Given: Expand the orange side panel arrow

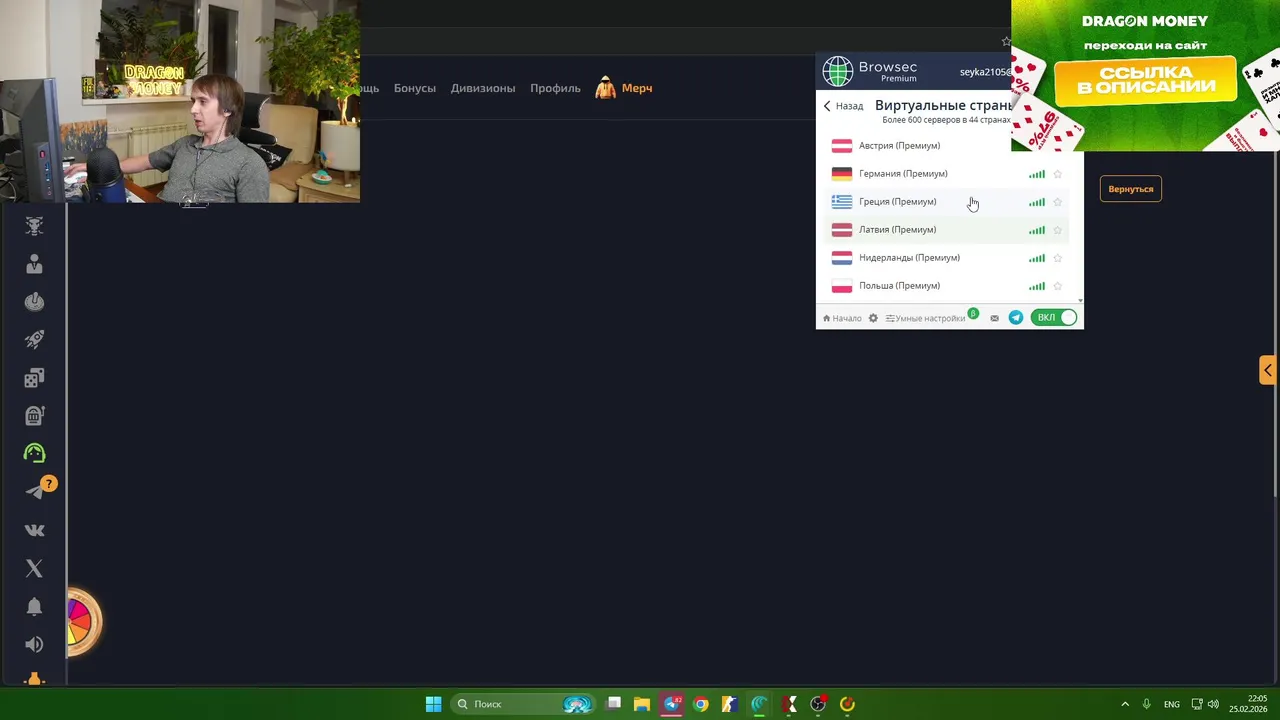Looking at the screenshot, I should point(1268,370).
